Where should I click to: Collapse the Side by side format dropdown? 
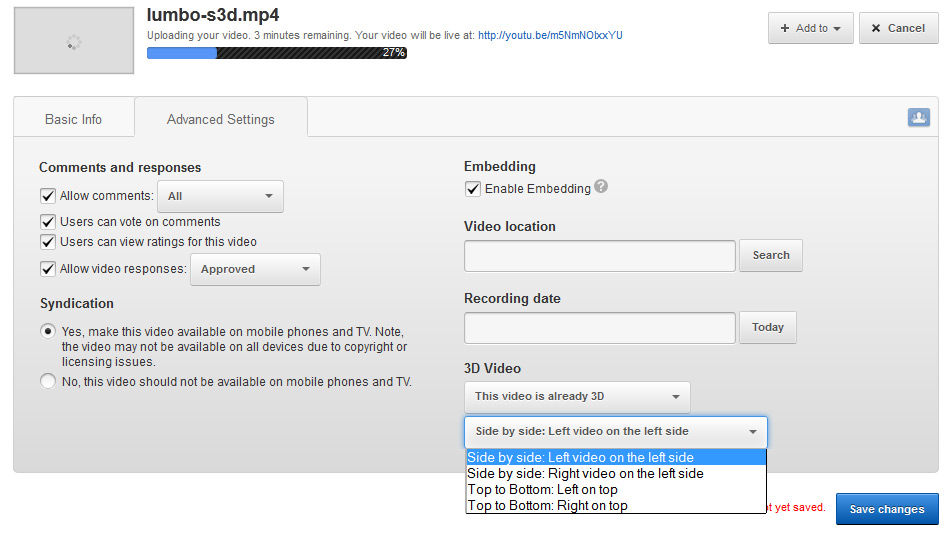(616, 431)
